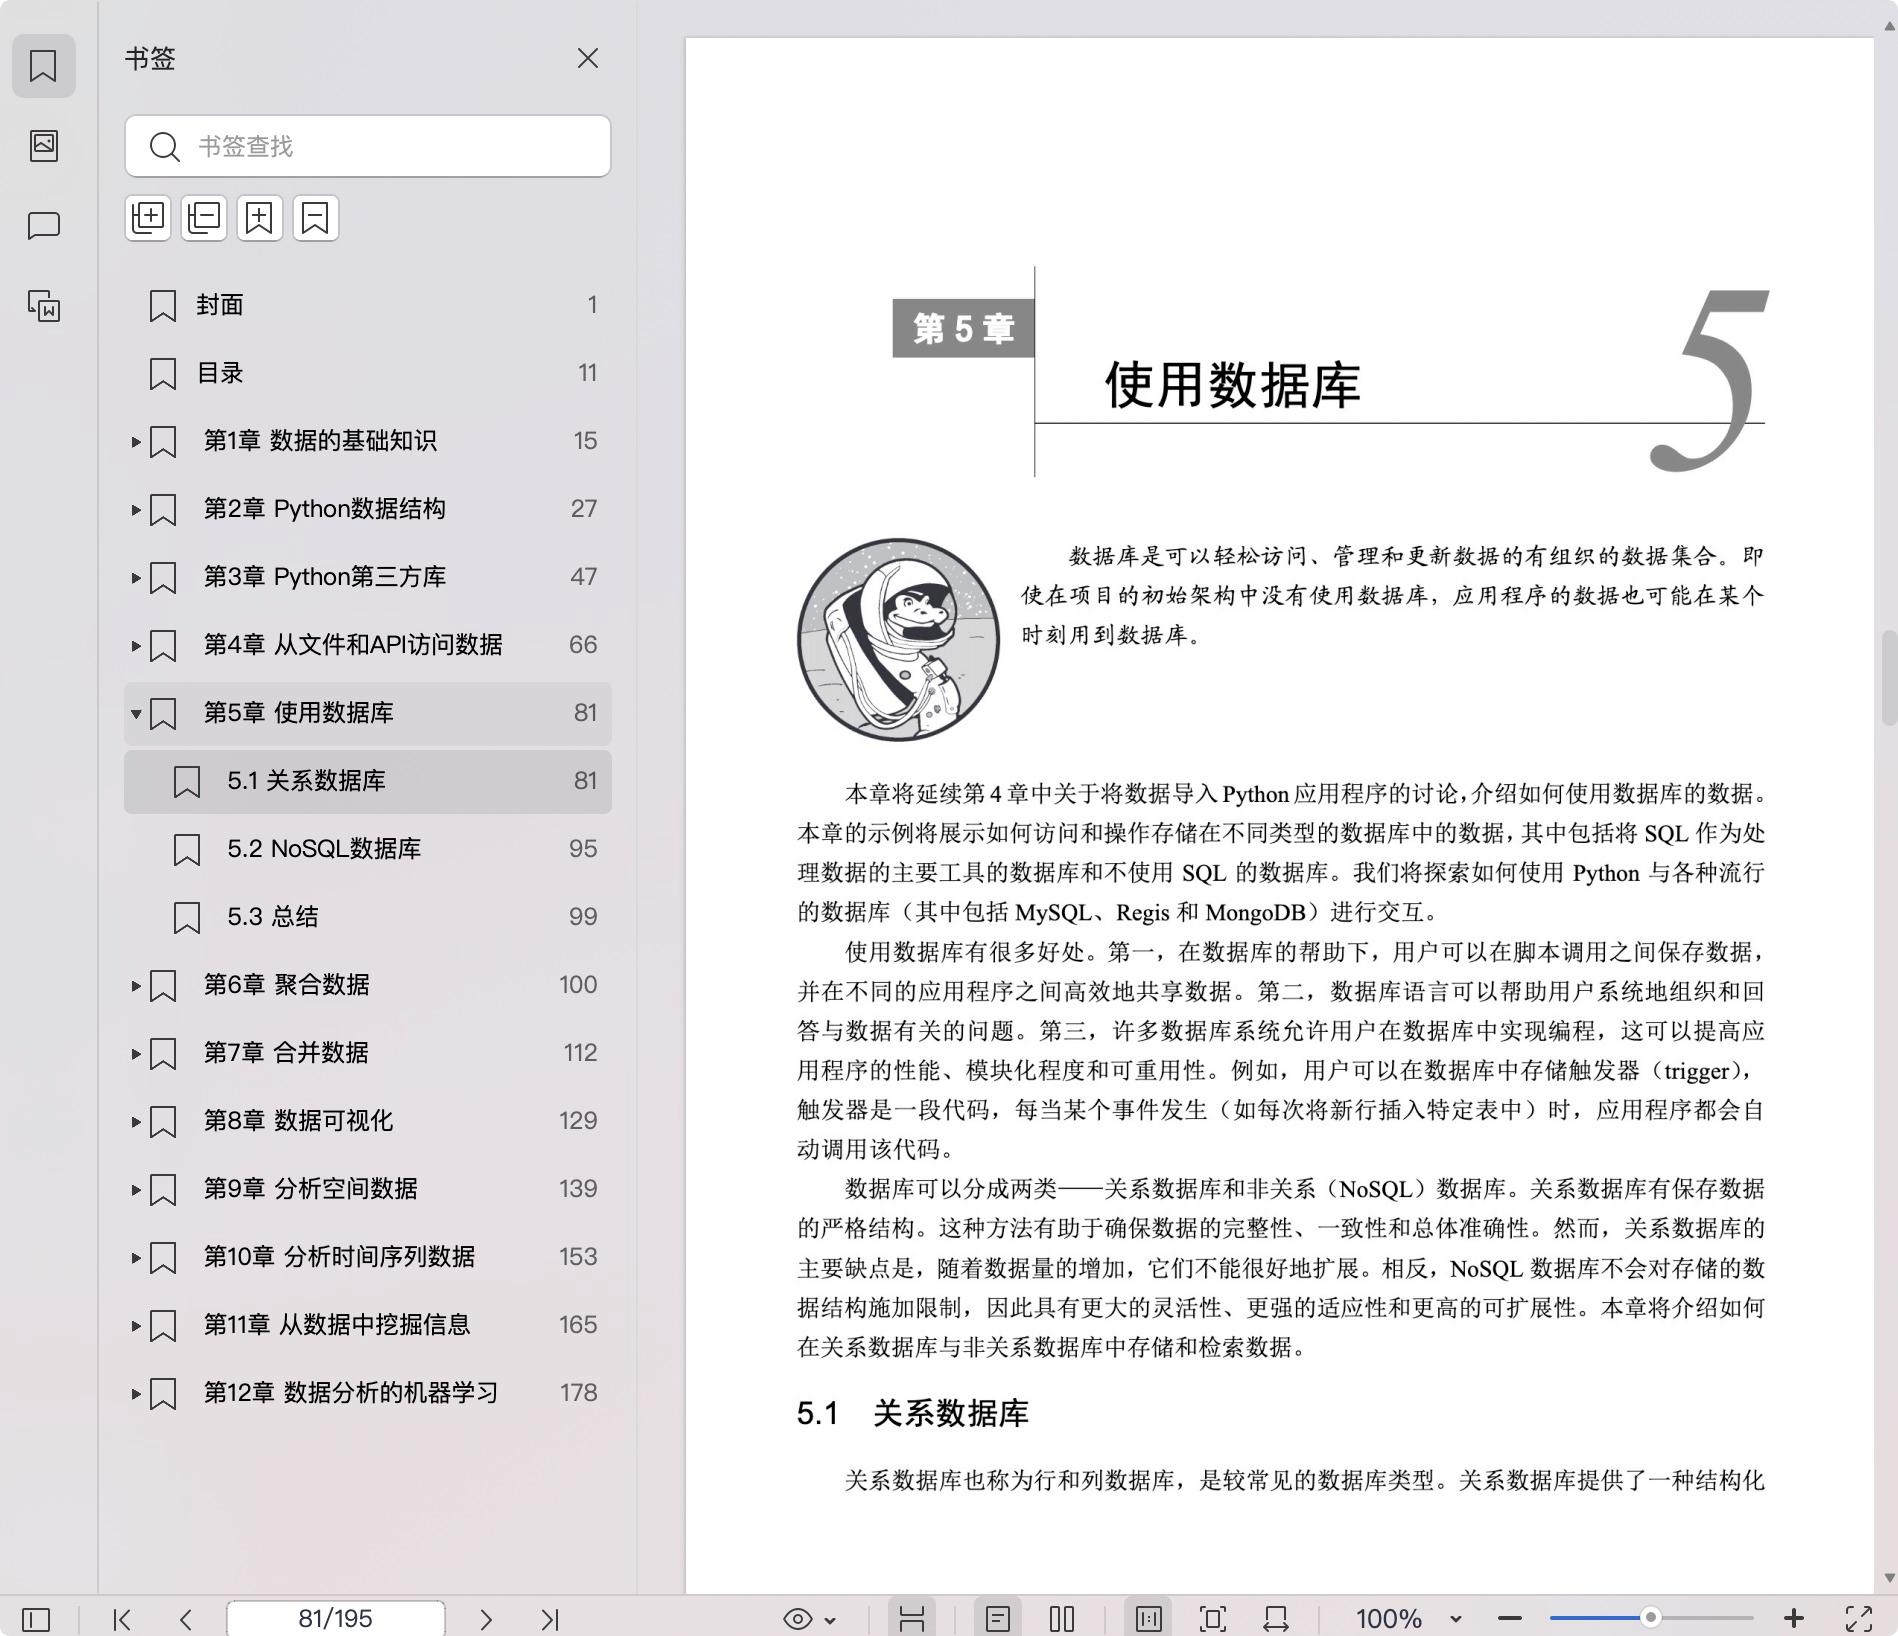Click page number 153 of 第10章
This screenshot has width=1898, height=1636.
578,1257
